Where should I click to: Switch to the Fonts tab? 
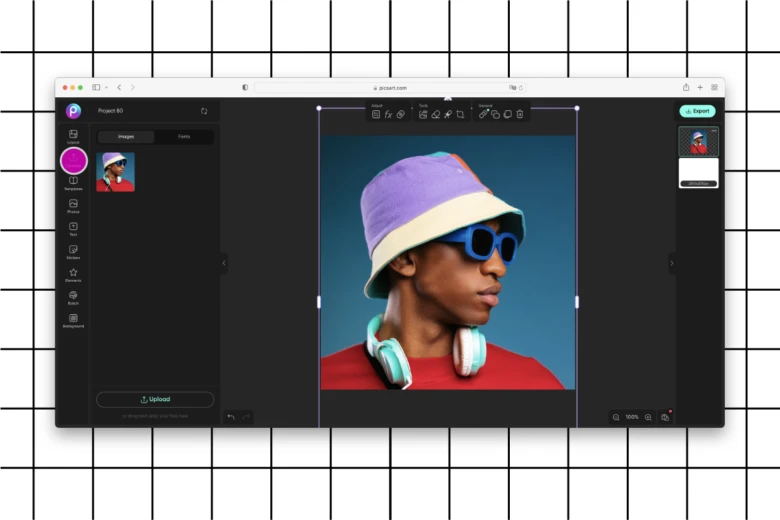click(x=184, y=137)
